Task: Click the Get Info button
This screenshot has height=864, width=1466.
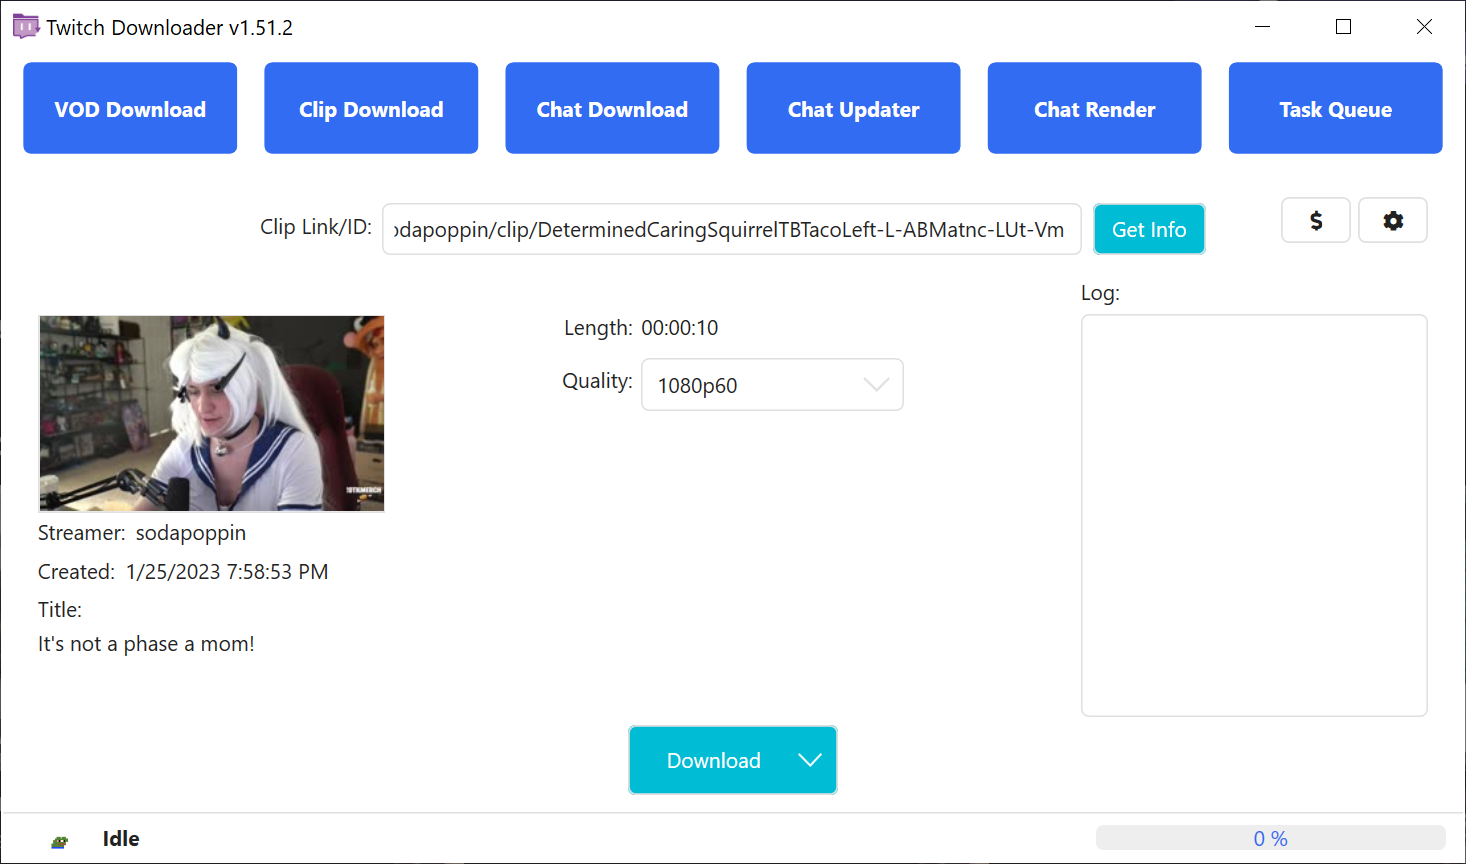Action: pyautogui.click(x=1149, y=229)
